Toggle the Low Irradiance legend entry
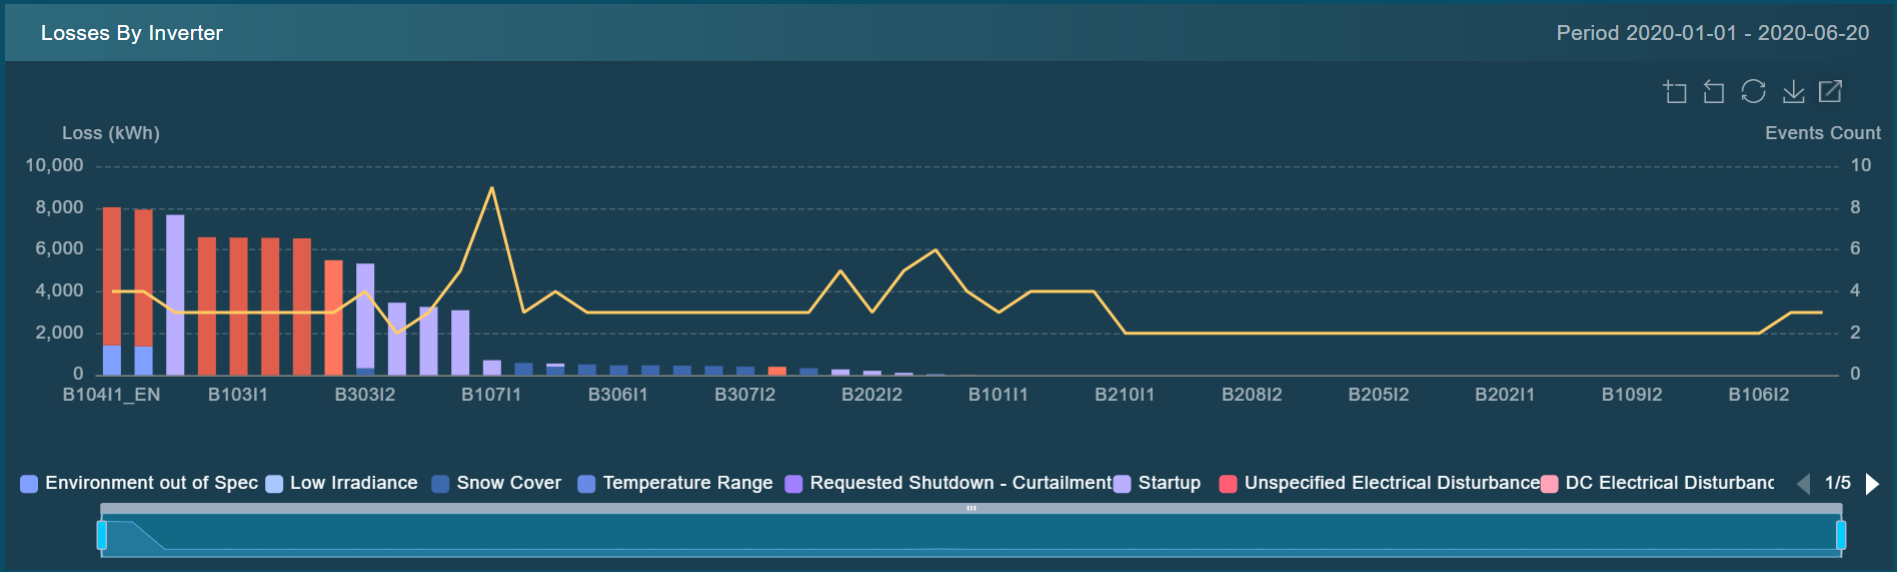The width and height of the screenshot is (1897, 572). [x=341, y=483]
